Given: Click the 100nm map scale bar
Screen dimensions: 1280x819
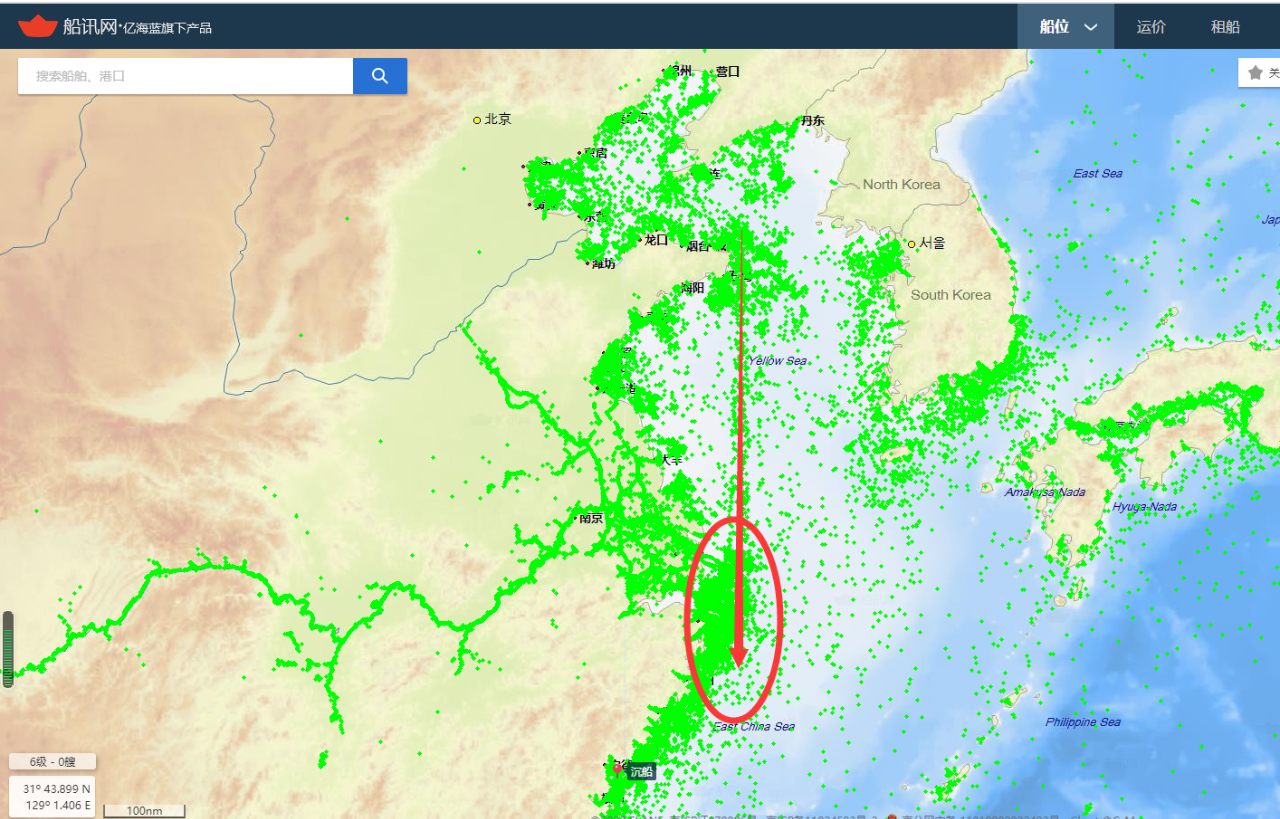Looking at the screenshot, I should point(145,810).
